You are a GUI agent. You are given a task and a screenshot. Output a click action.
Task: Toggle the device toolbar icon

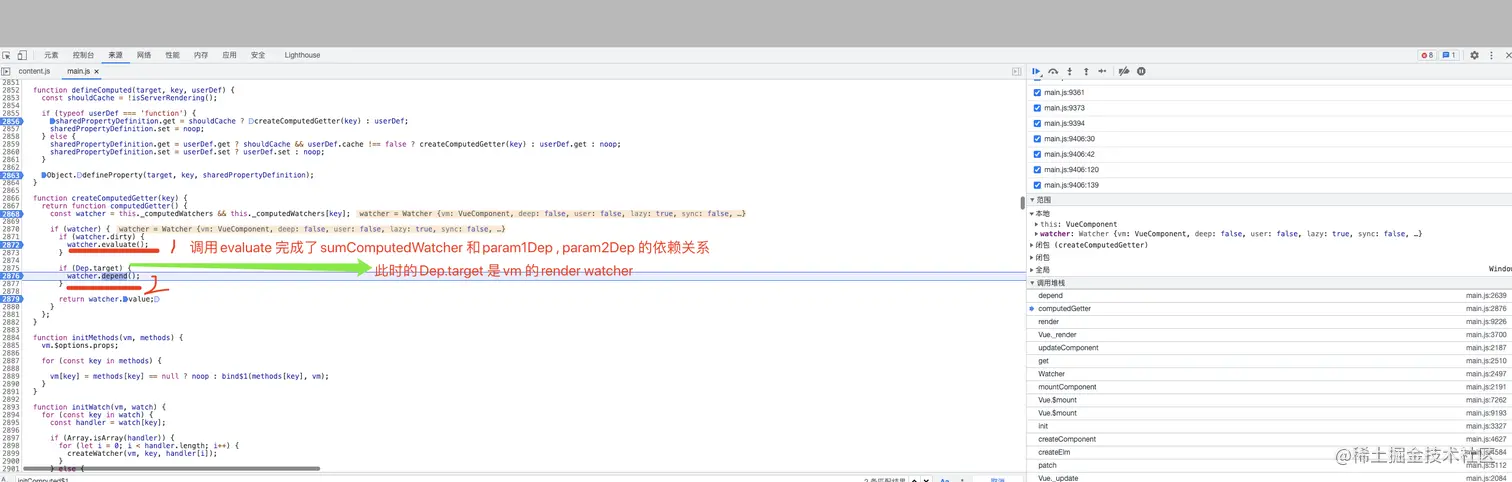(x=21, y=55)
